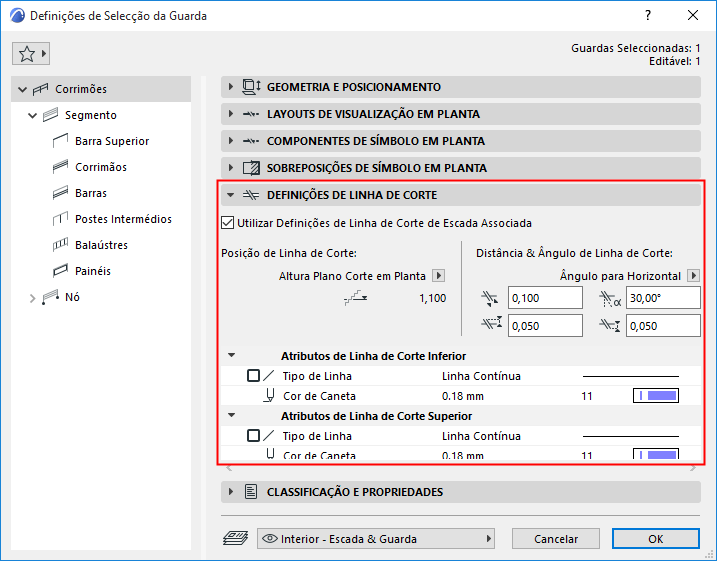Screen dimensions: 717x561
Task: Collapse Definições de Linha de Corte panel
Action: (460, 195)
